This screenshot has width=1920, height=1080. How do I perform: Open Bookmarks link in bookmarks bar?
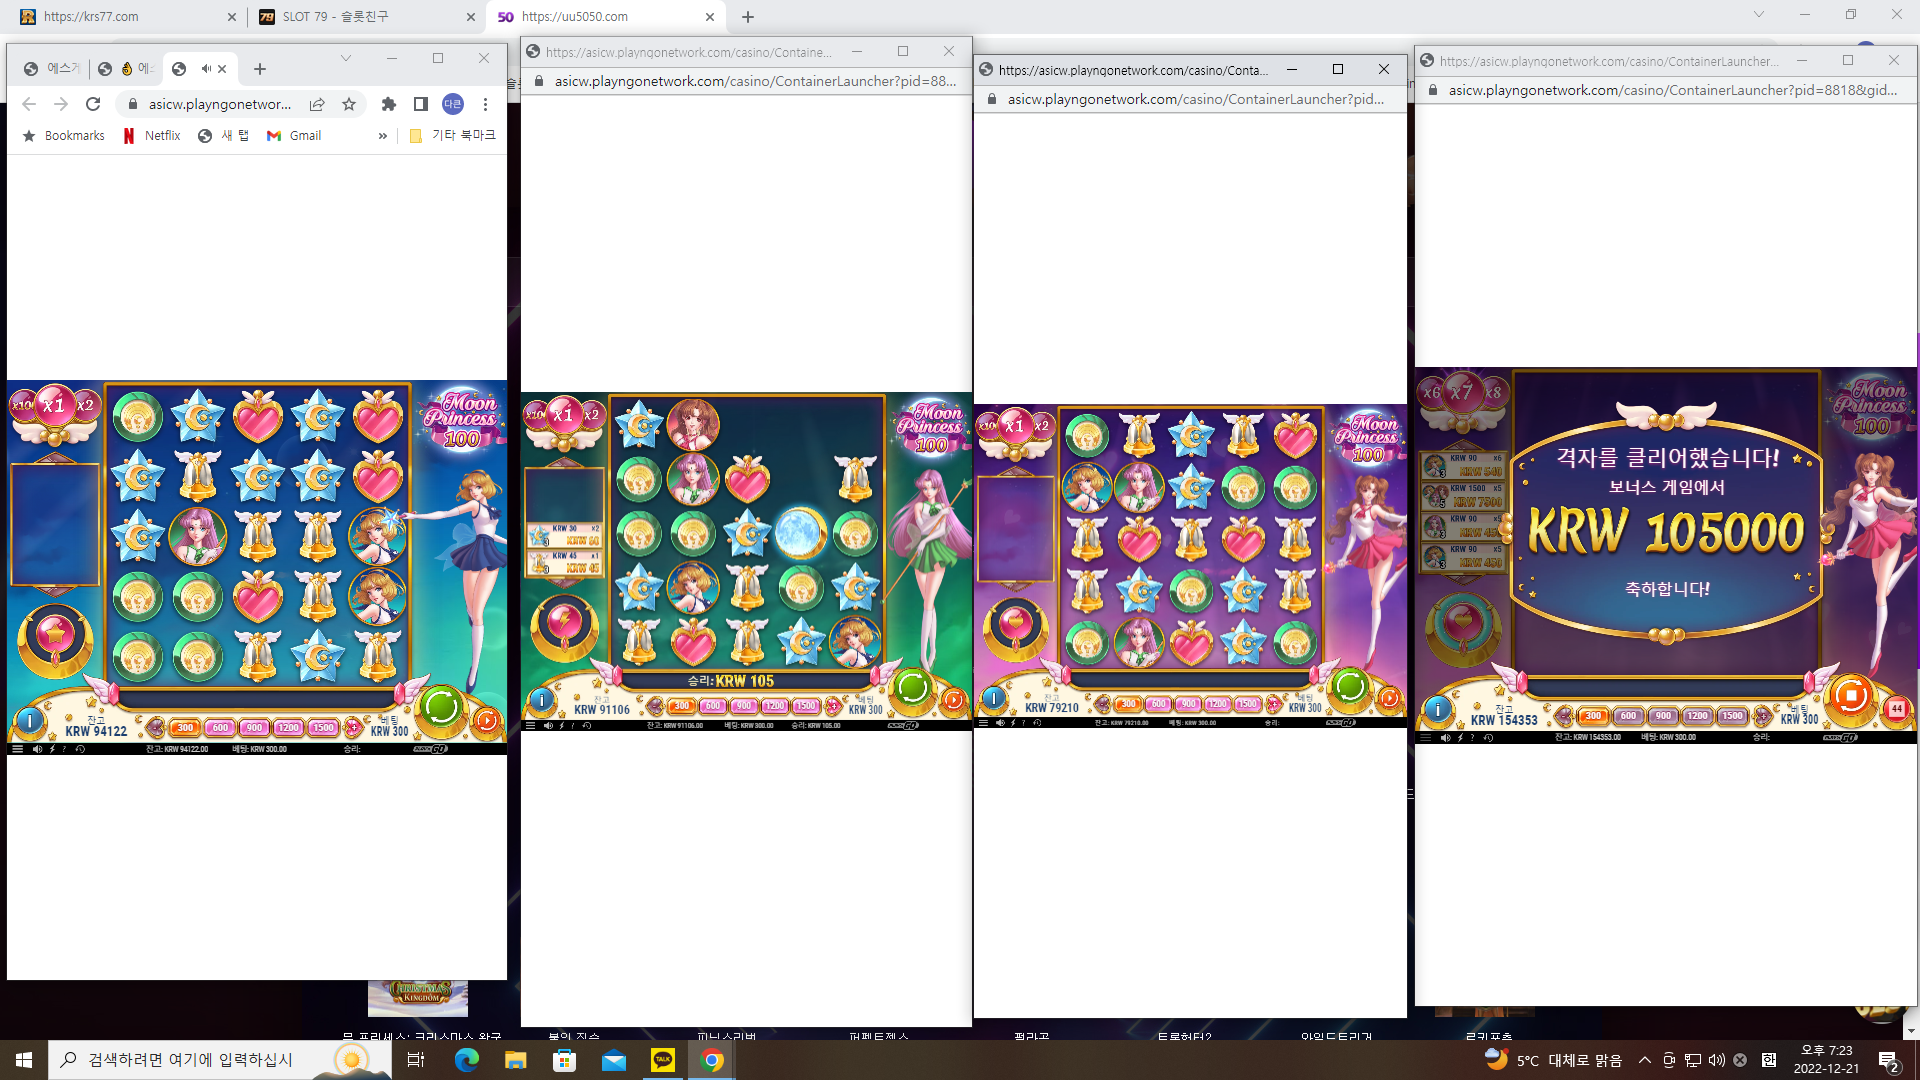click(x=63, y=136)
